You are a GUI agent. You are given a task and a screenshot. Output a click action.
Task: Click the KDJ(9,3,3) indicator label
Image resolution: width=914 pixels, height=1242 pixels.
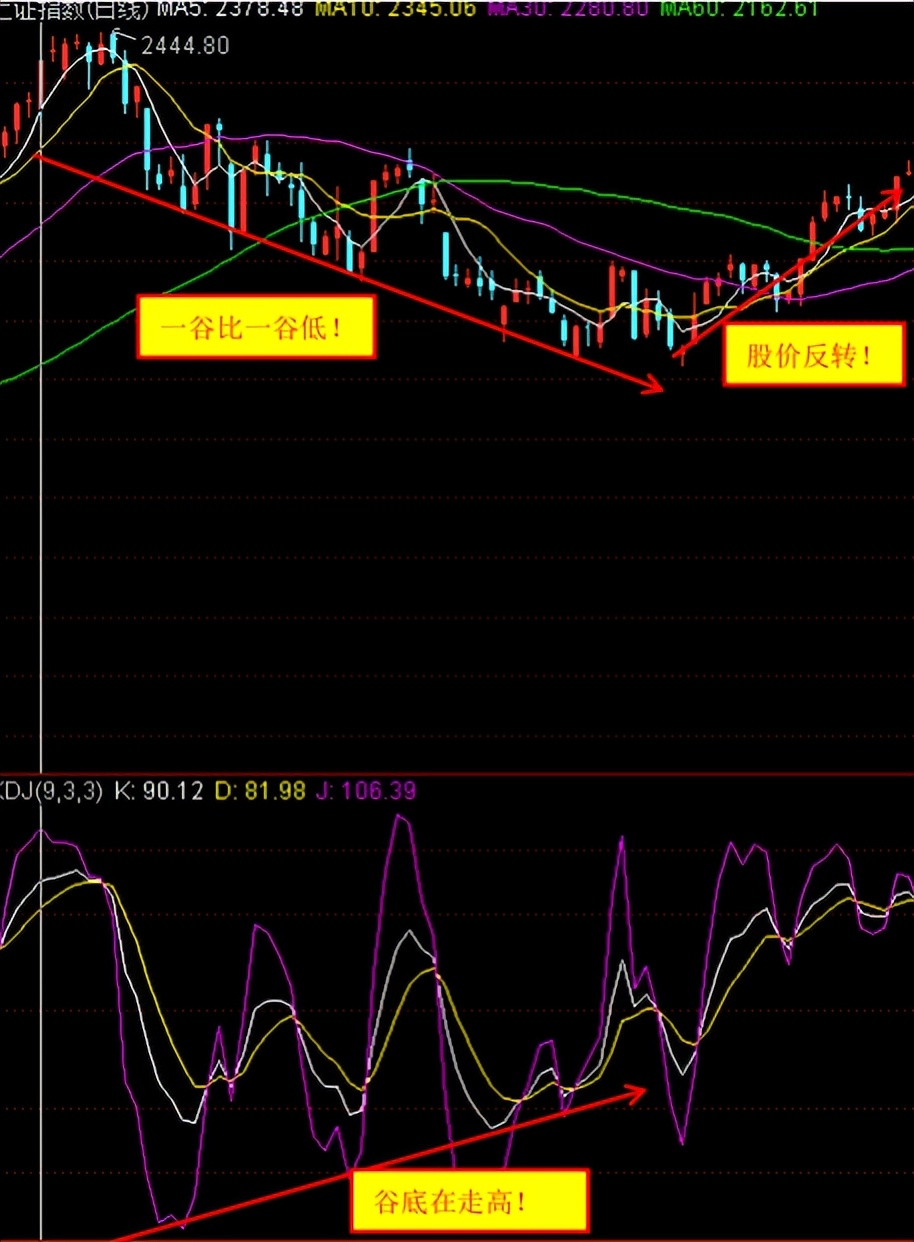pyautogui.click(x=51, y=791)
